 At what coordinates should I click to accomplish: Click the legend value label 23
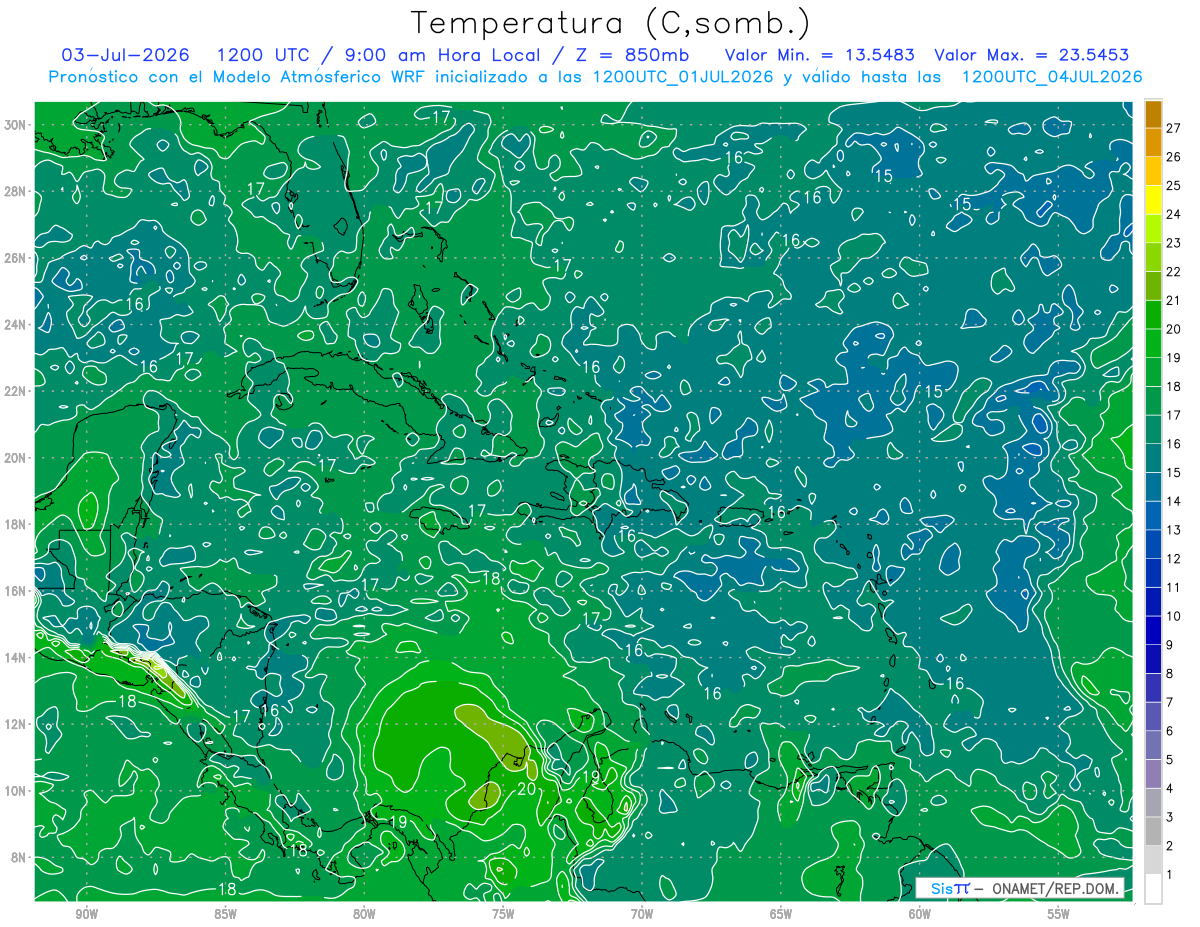click(1174, 243)
